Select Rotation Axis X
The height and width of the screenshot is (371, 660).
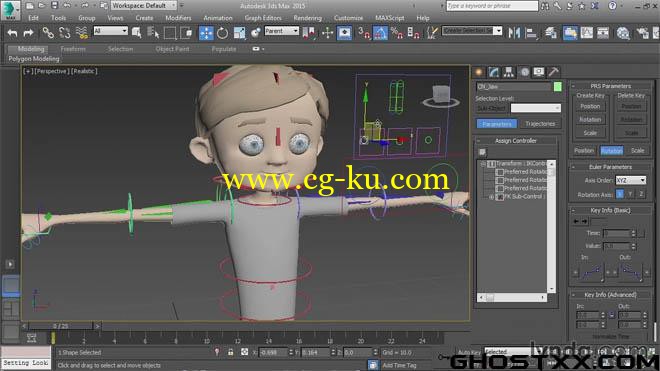click(620, 194)
